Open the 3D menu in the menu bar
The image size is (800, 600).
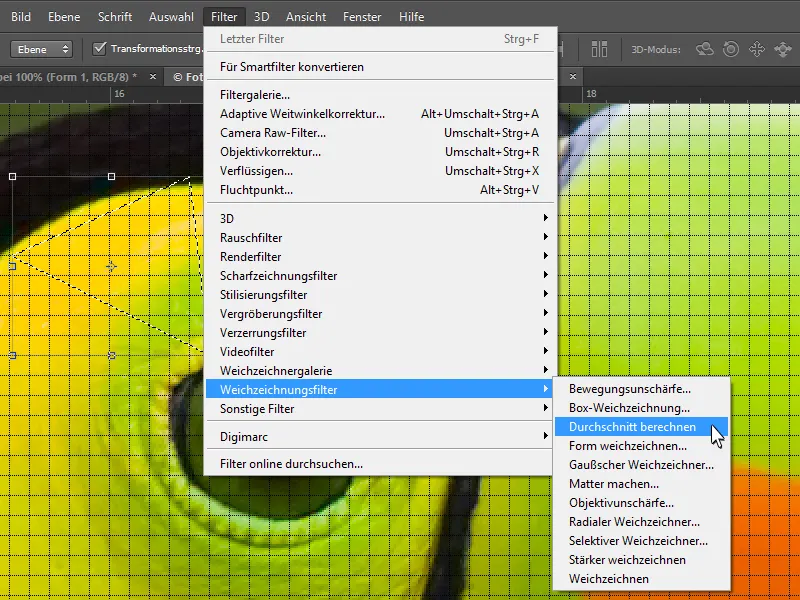pos(261,17)
